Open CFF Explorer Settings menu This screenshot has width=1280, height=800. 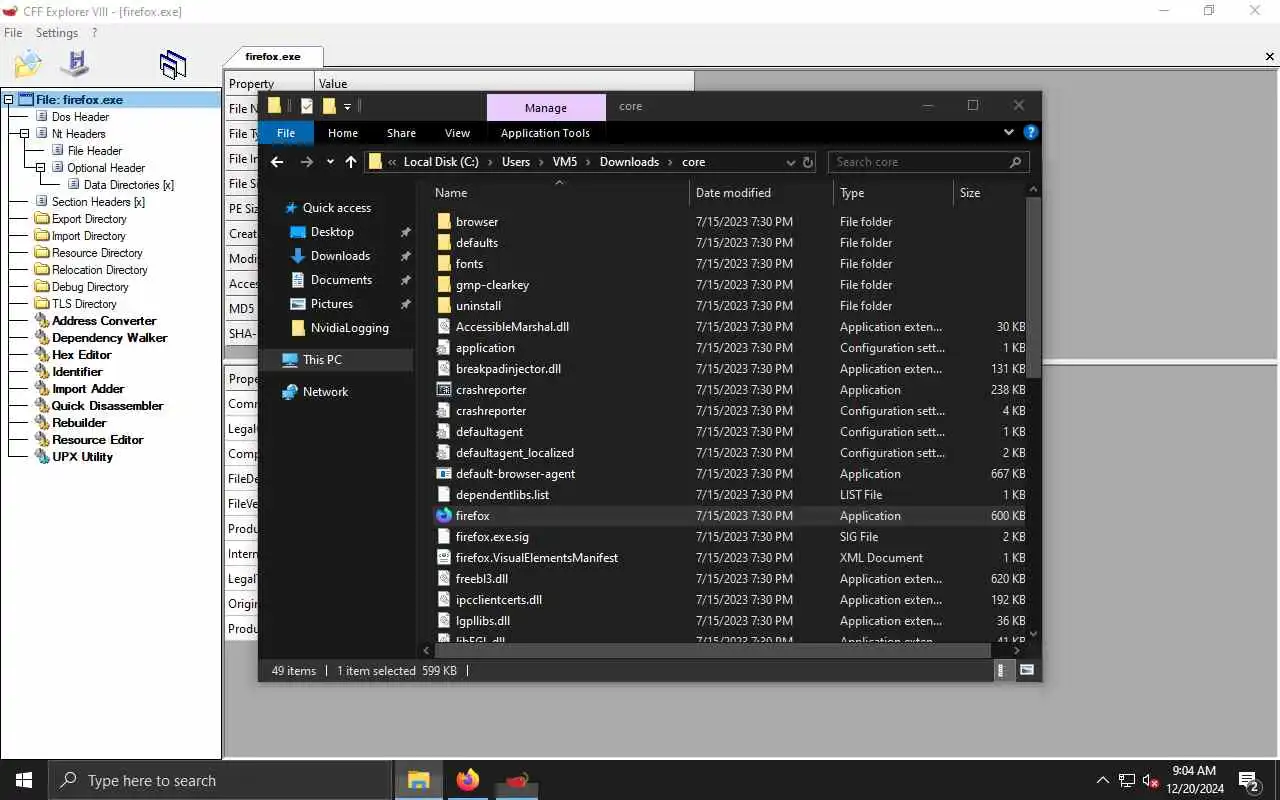[x=57, y=33]
